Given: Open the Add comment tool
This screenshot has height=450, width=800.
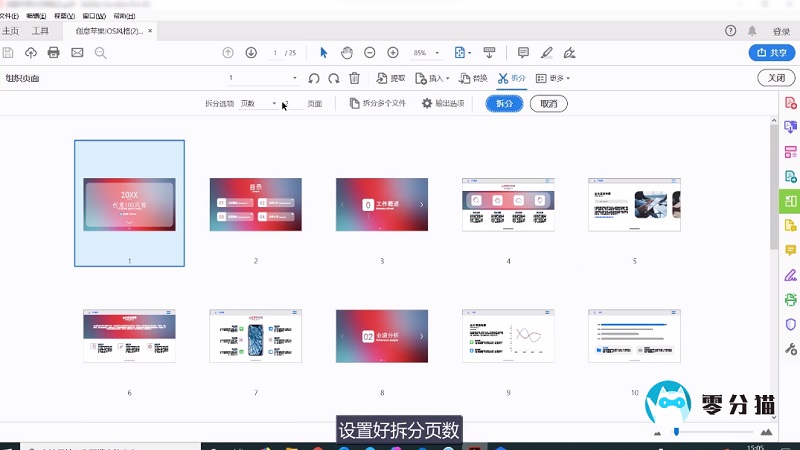Looking at the screenshot, I should pos(523,52).
